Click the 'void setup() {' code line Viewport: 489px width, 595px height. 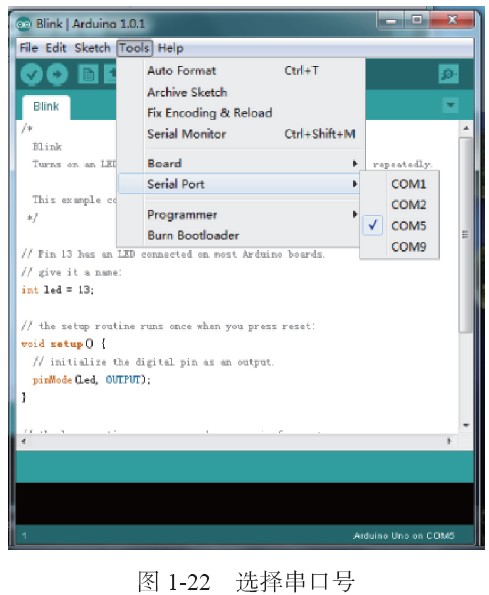[63, 344]
